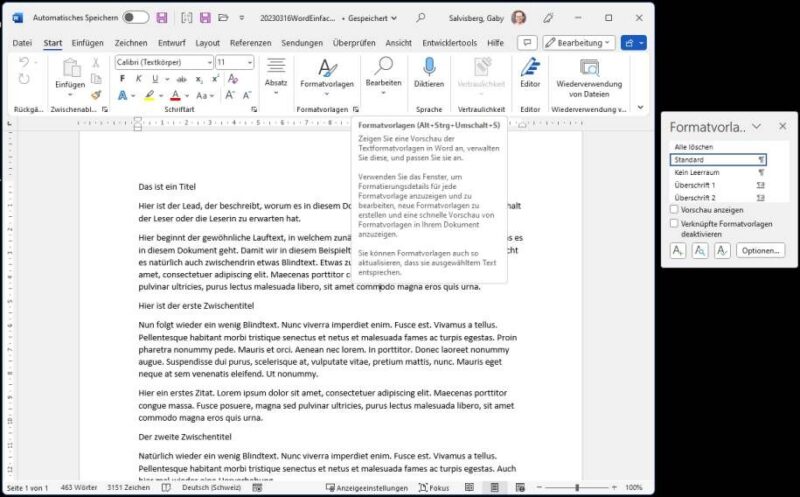The width and height of the screenshot is (800, 497).
Task: Open the Style Inspector icon in pane
Action: (x=700, y=250)
